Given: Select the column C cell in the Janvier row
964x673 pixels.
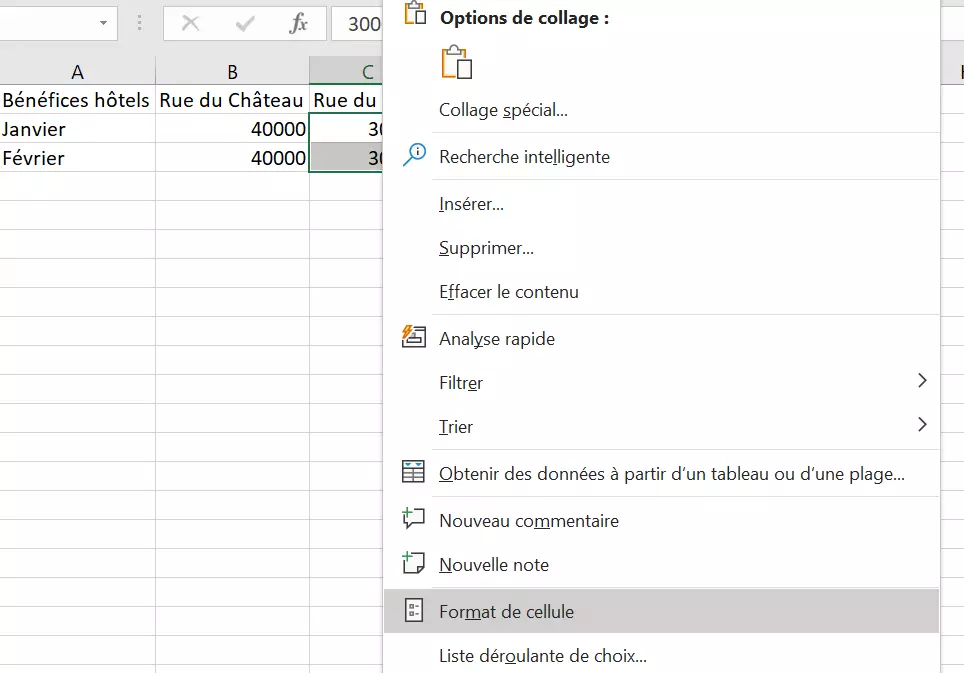Looking at the screenshot, I should click(x=346, y=129).
